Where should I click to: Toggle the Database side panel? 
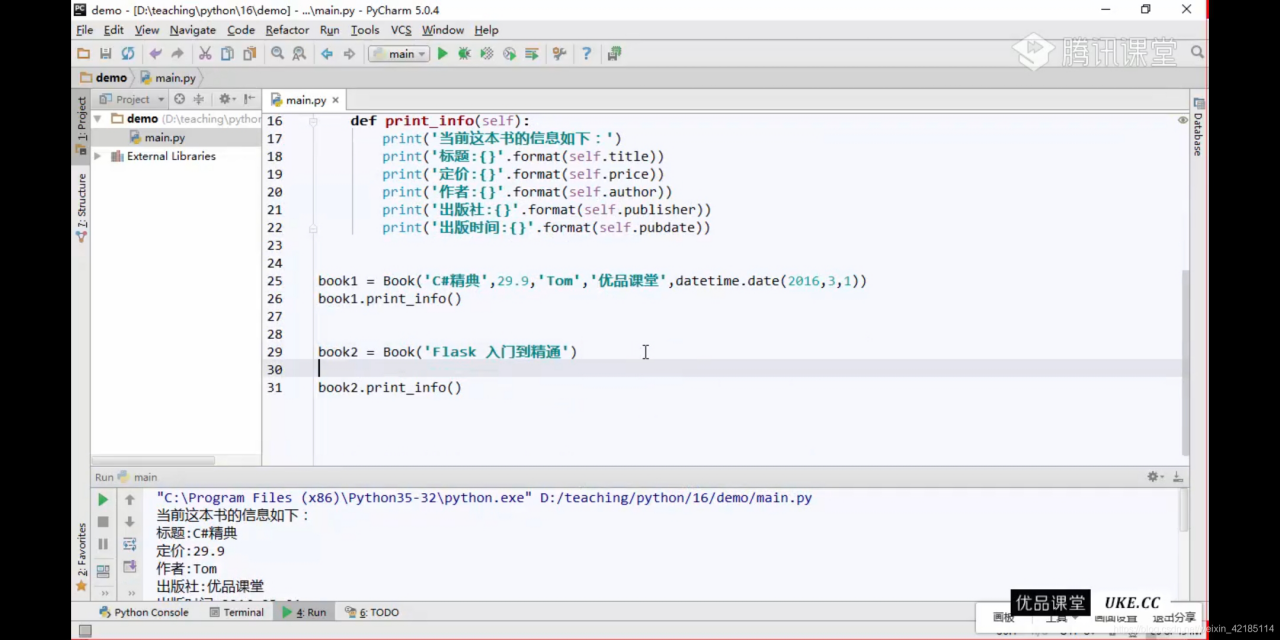tap(1198, 128)
